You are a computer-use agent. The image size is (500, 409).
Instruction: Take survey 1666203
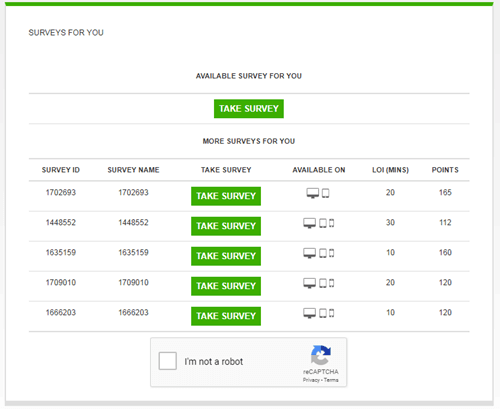[x=226, y=316]
